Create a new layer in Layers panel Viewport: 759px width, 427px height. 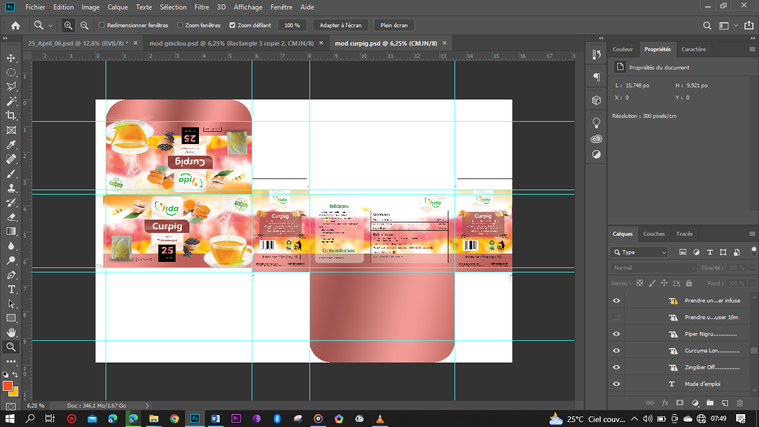[725, 403]
